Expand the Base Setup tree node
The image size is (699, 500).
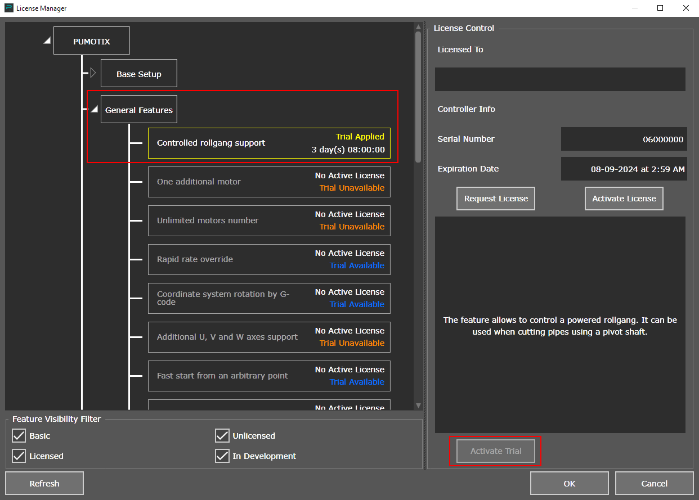pyautogui.click(x=93, y=73)
